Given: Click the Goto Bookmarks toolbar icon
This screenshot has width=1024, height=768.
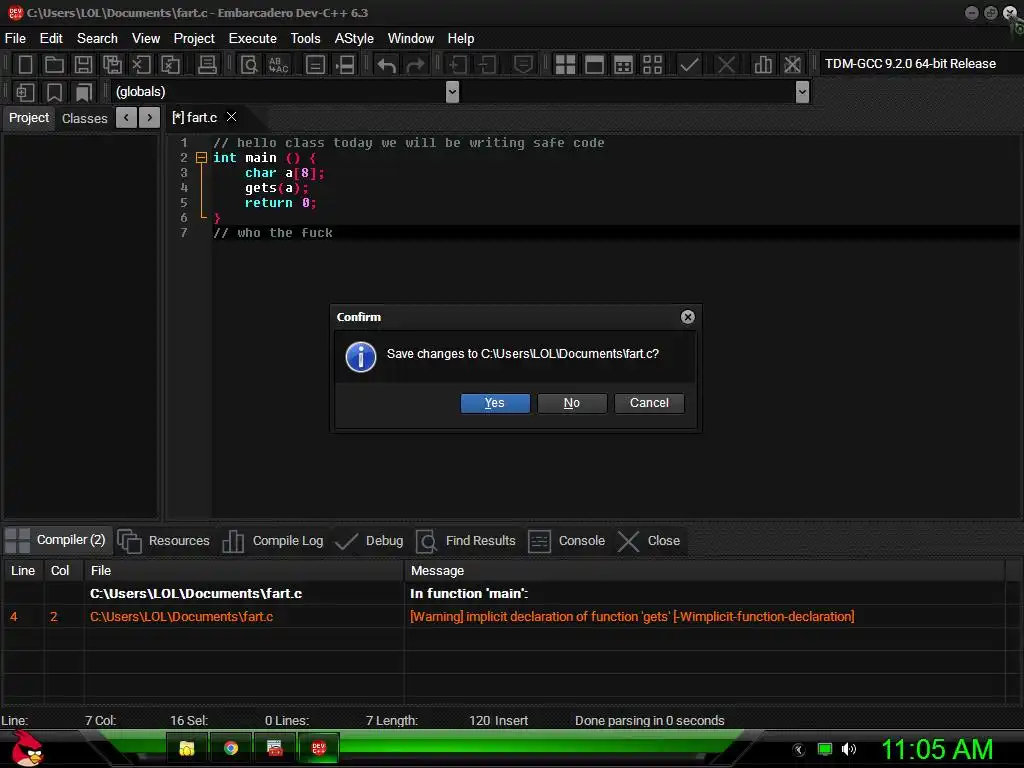Looking at the screenshot, I should click(84, 92).
